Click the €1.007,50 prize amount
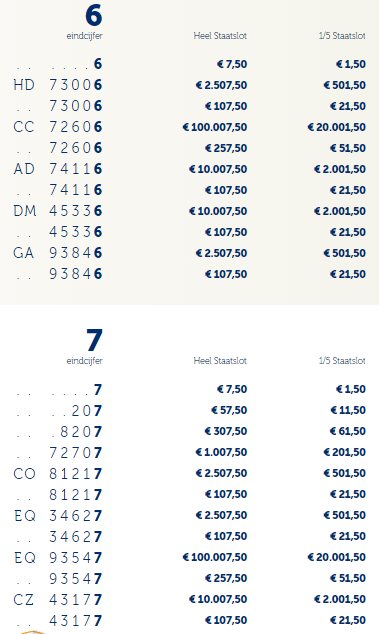379x634 pixels. [221, 452]
